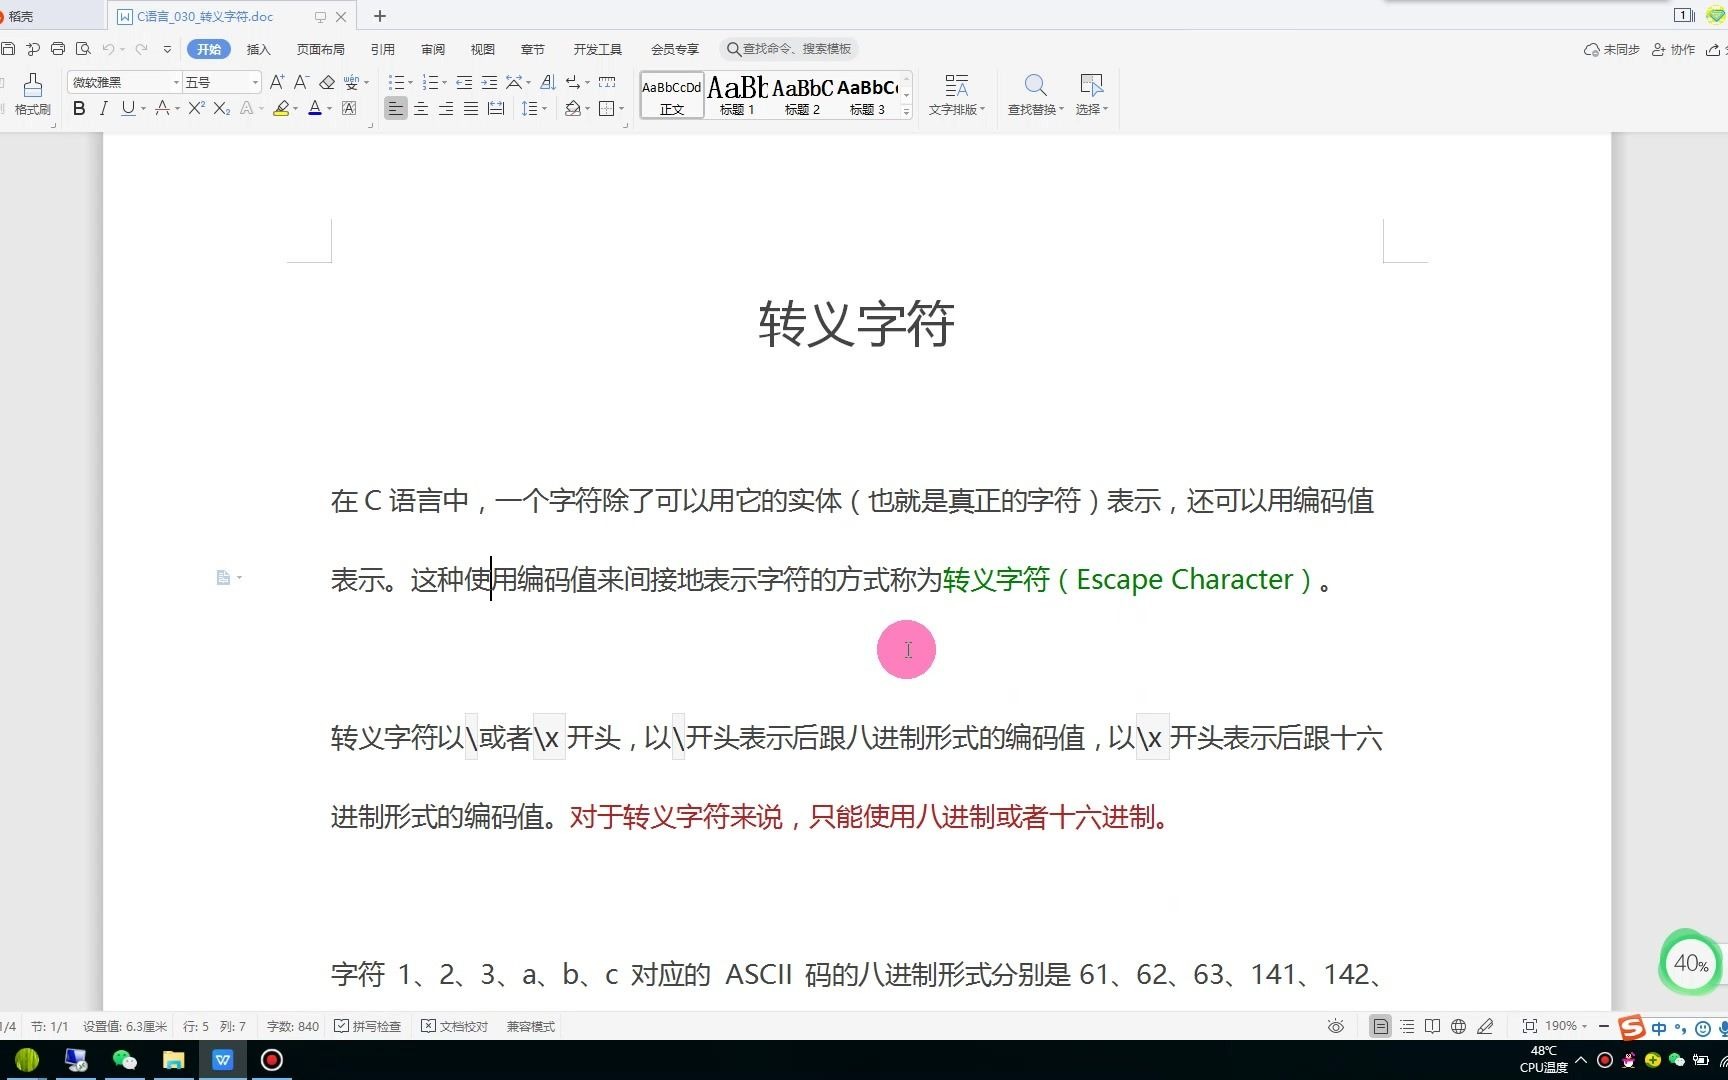This screenshot has width=1728, height=1080.
Task: Open the References (引用) tab
Action: (382, 49)
